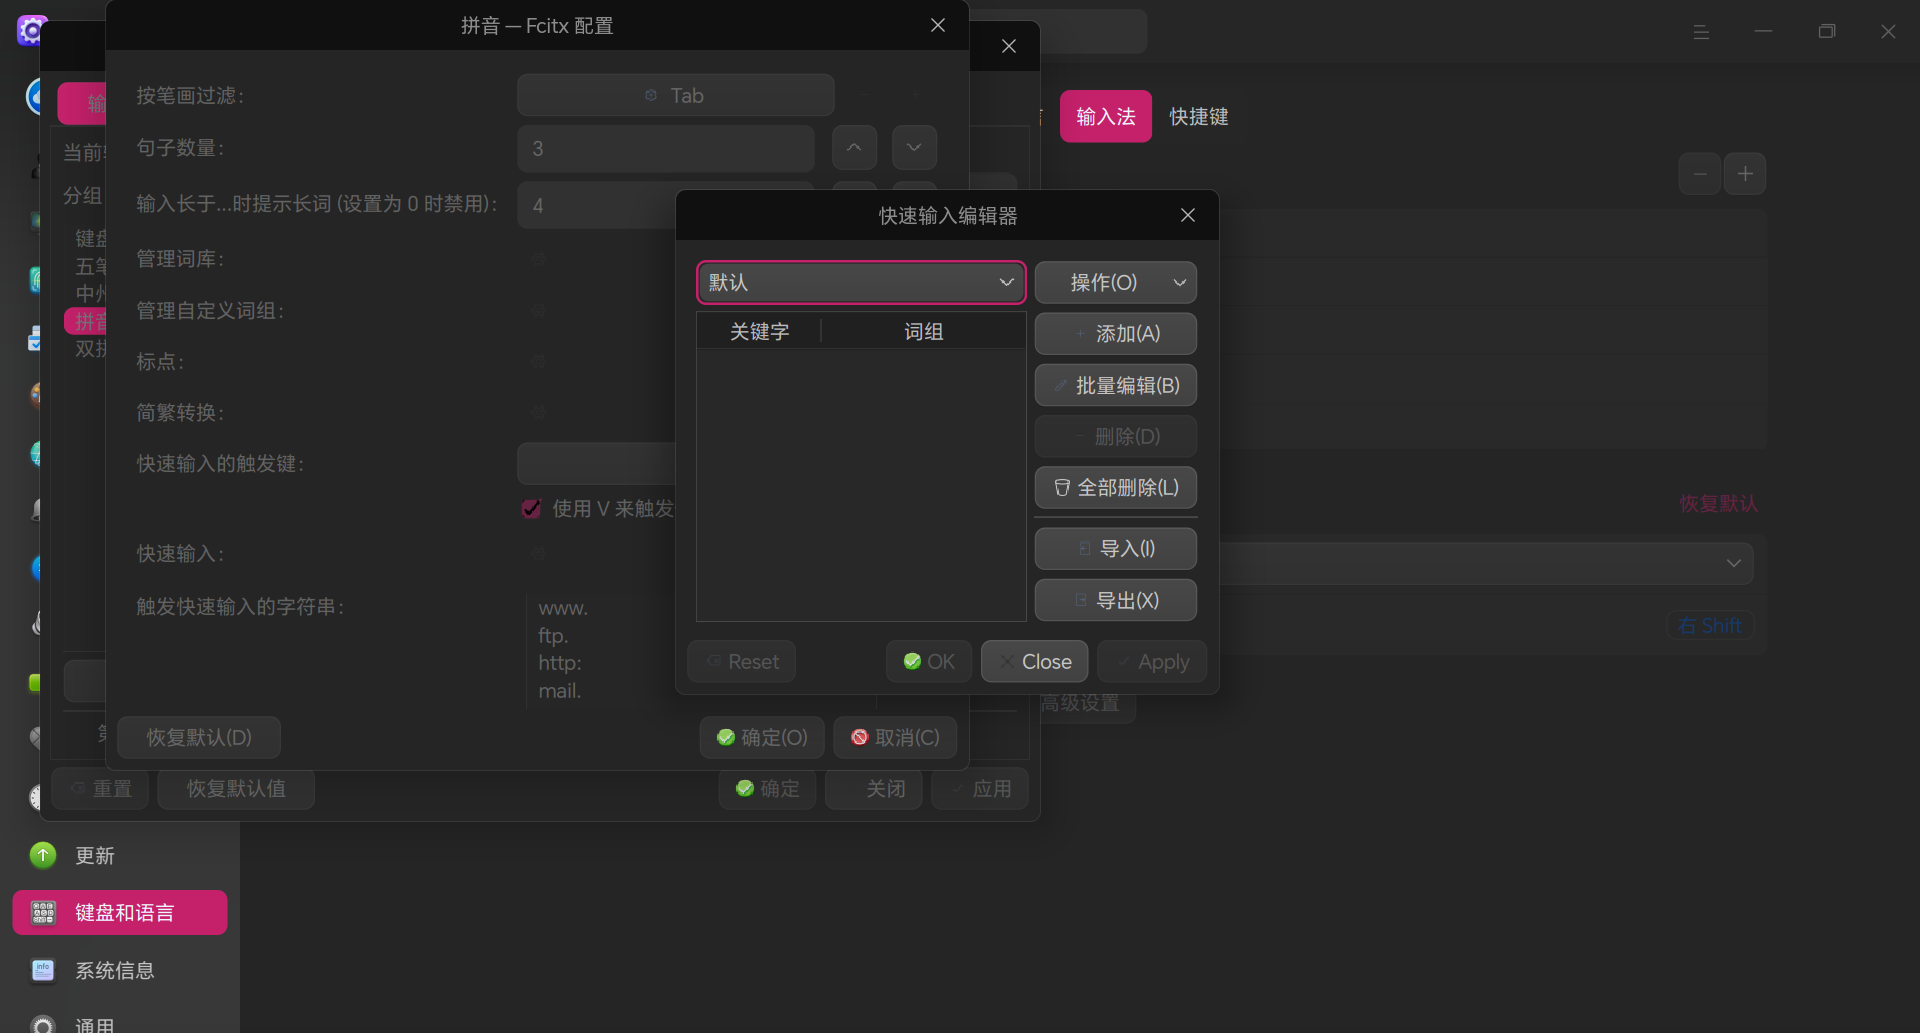The width and height of the screenshot is (1920, 1033).
Task: Open the 默认 category dropdown
Action: coord(861,283)
